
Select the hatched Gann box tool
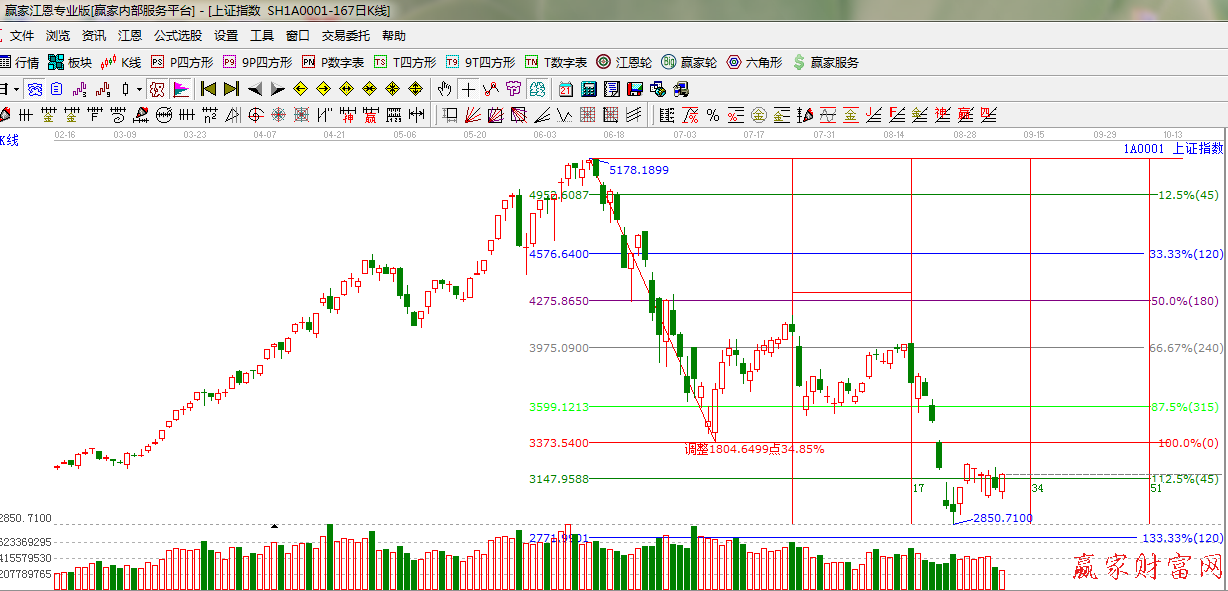coord(519,114)
